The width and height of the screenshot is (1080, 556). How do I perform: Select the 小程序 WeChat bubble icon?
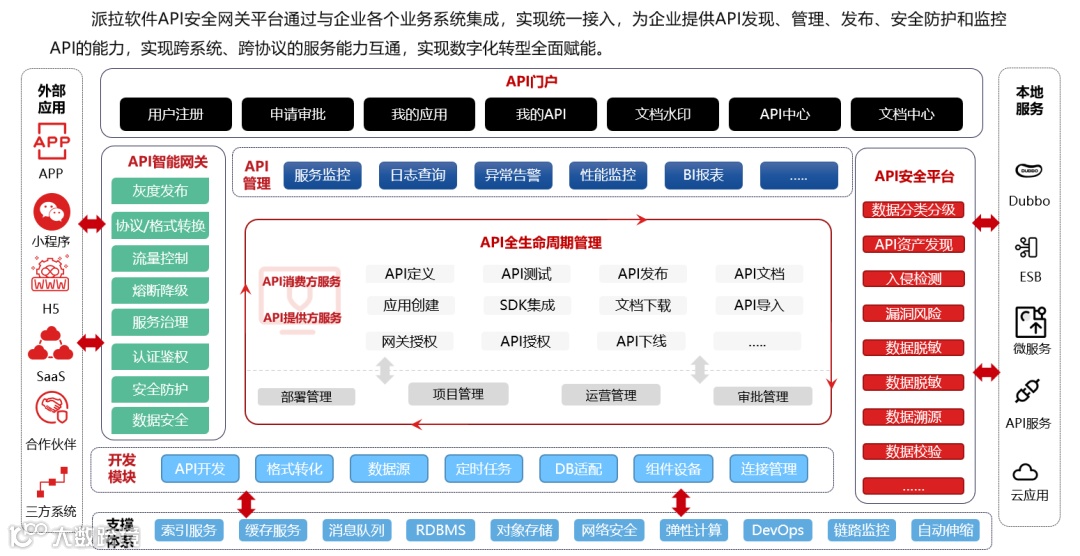click(x=52, y=212)
